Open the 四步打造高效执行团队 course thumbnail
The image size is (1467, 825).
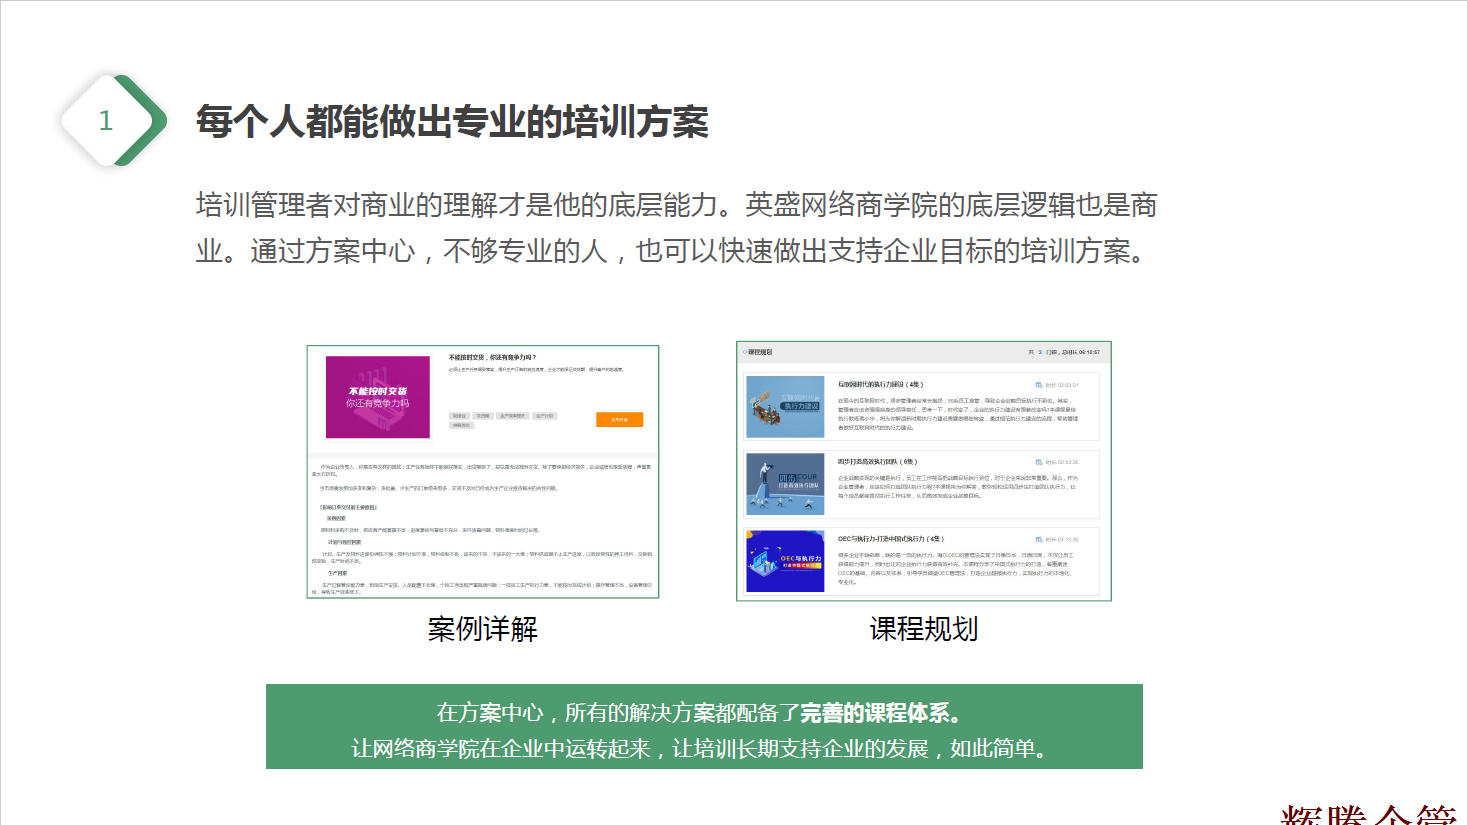[x=785, y=484]
